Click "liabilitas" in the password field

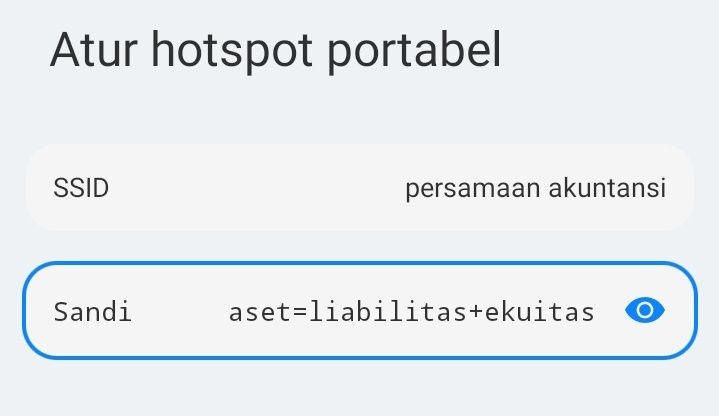pos(385,312)
